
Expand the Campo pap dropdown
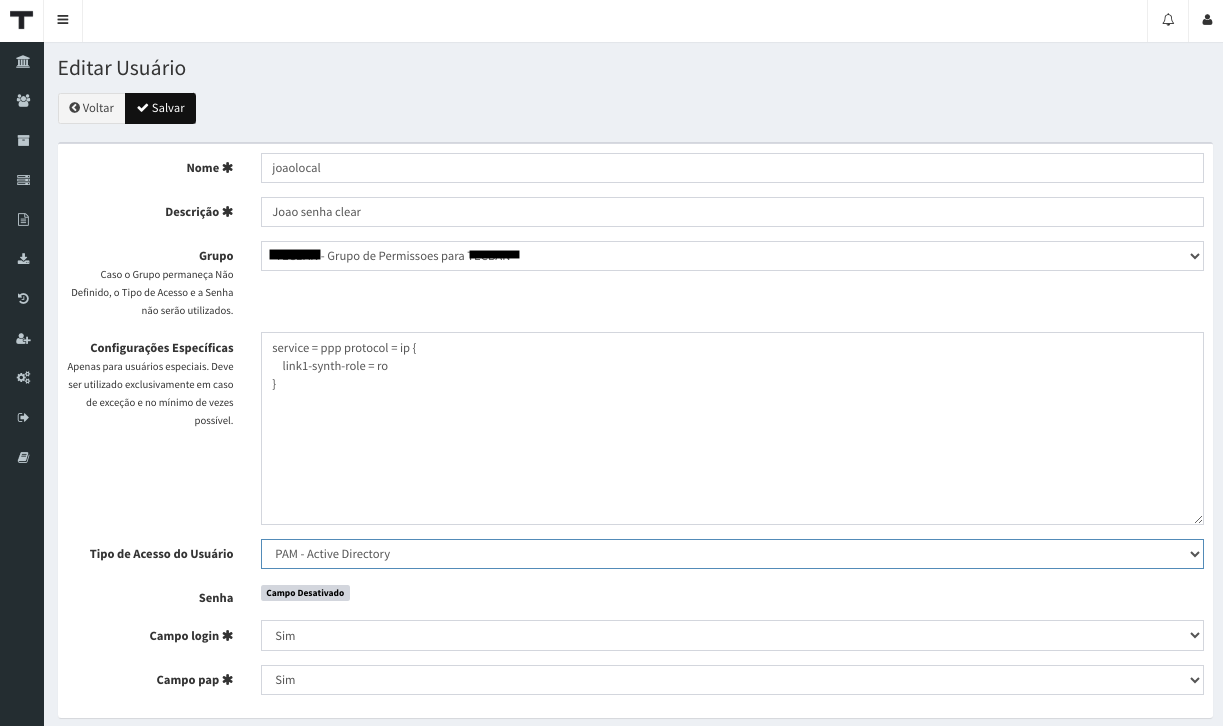tap(732, 680)
